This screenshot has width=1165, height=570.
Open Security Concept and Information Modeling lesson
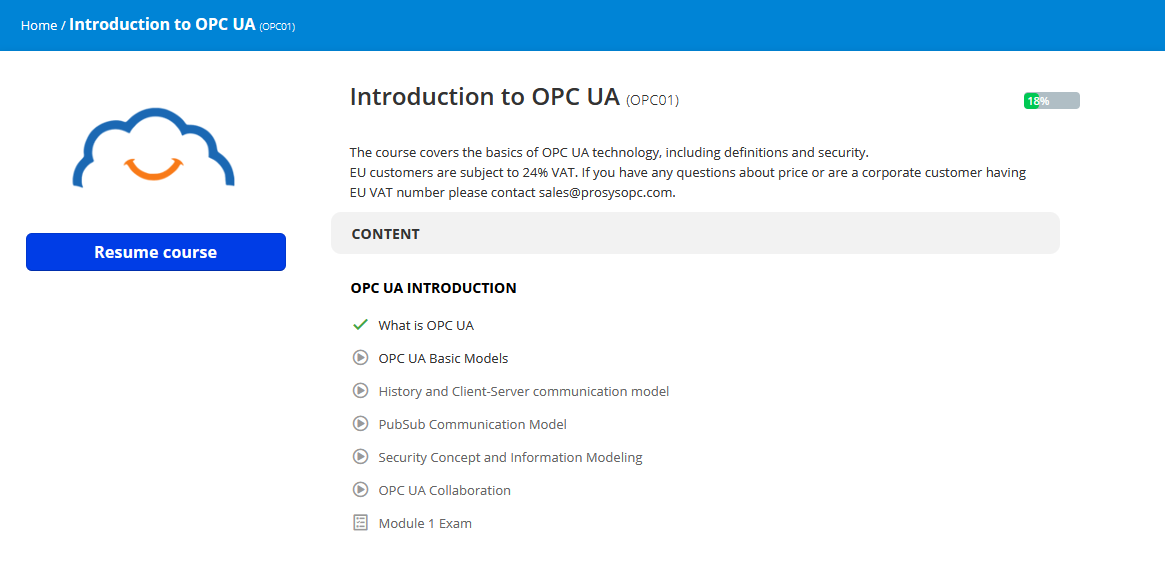[510, 457]
